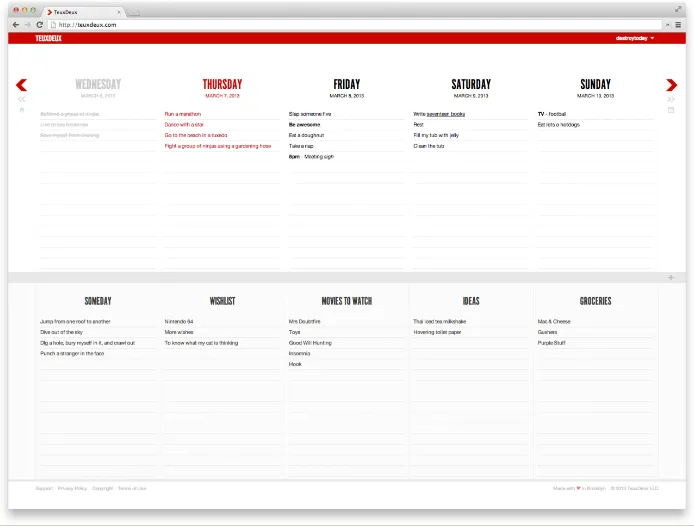
Task: Click the Saturday column heading
Action: (471, 84)
